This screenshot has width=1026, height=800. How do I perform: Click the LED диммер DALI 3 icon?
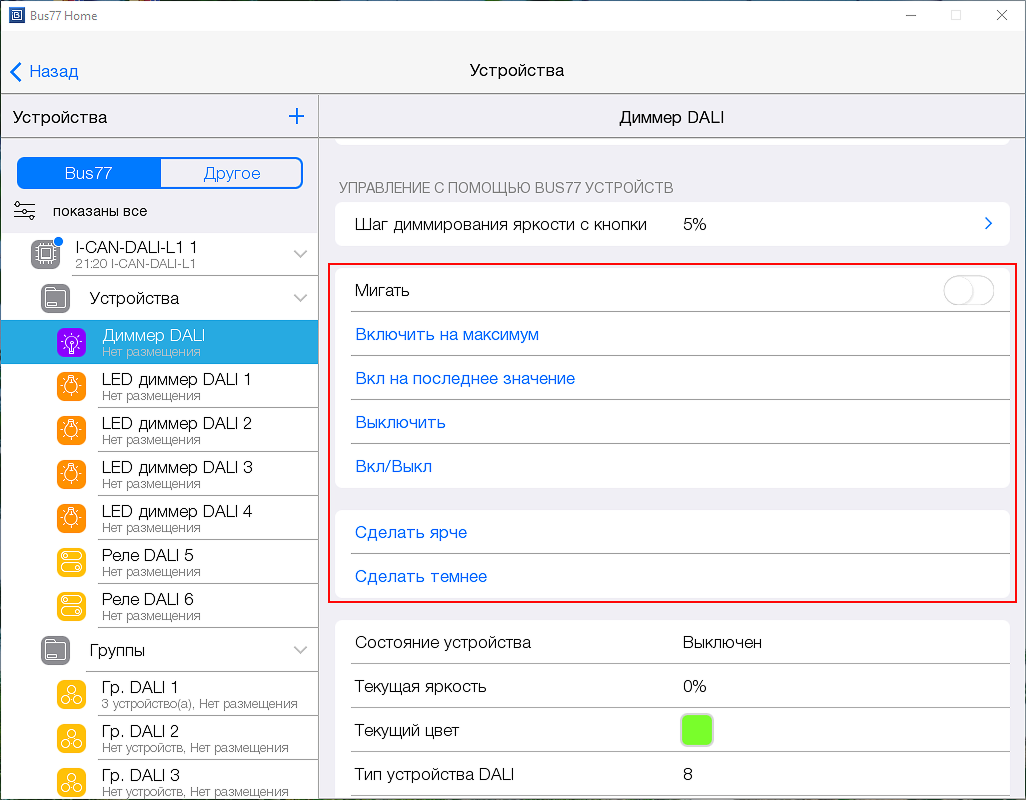click(x=71, y=474)
